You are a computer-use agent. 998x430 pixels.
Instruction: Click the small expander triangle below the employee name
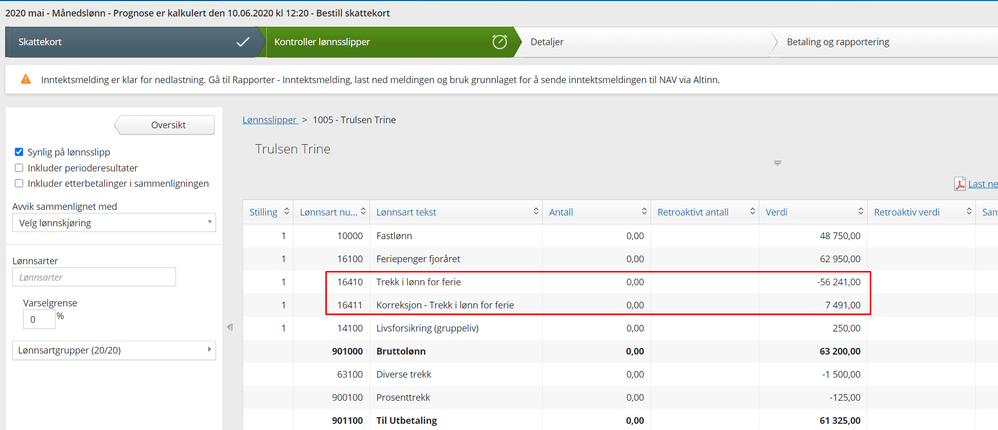[x=777, y=163]
